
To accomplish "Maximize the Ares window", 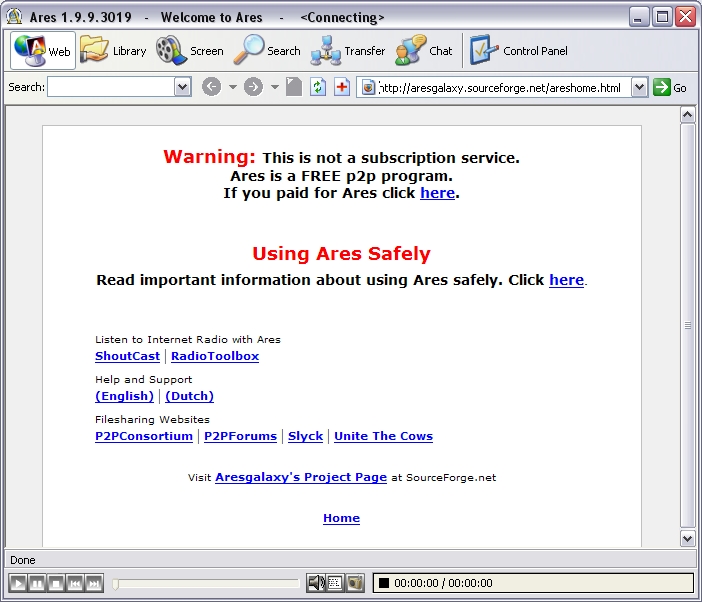I will (662, 17).
